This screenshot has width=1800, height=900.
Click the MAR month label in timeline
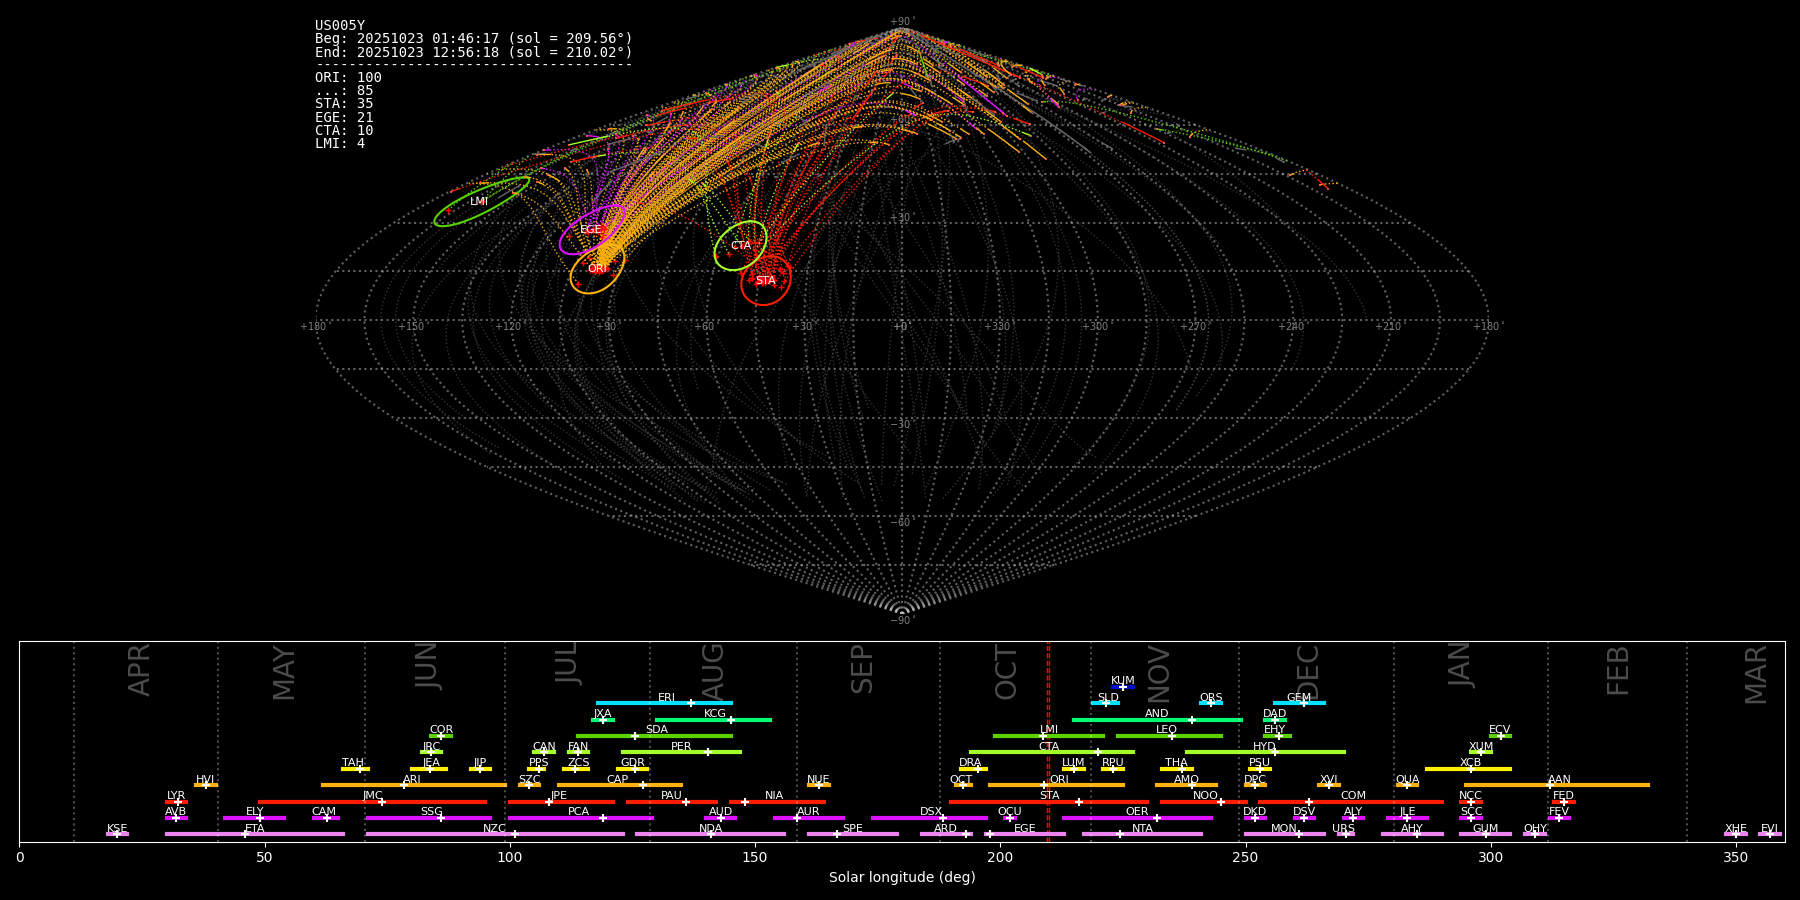1756,675
